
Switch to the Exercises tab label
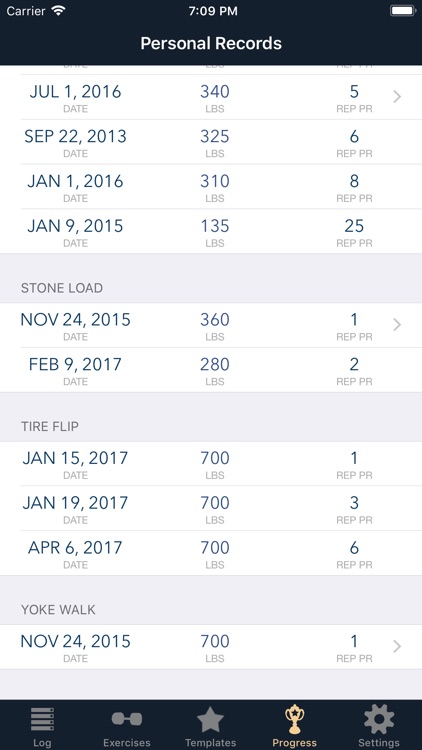click(127, 743)
